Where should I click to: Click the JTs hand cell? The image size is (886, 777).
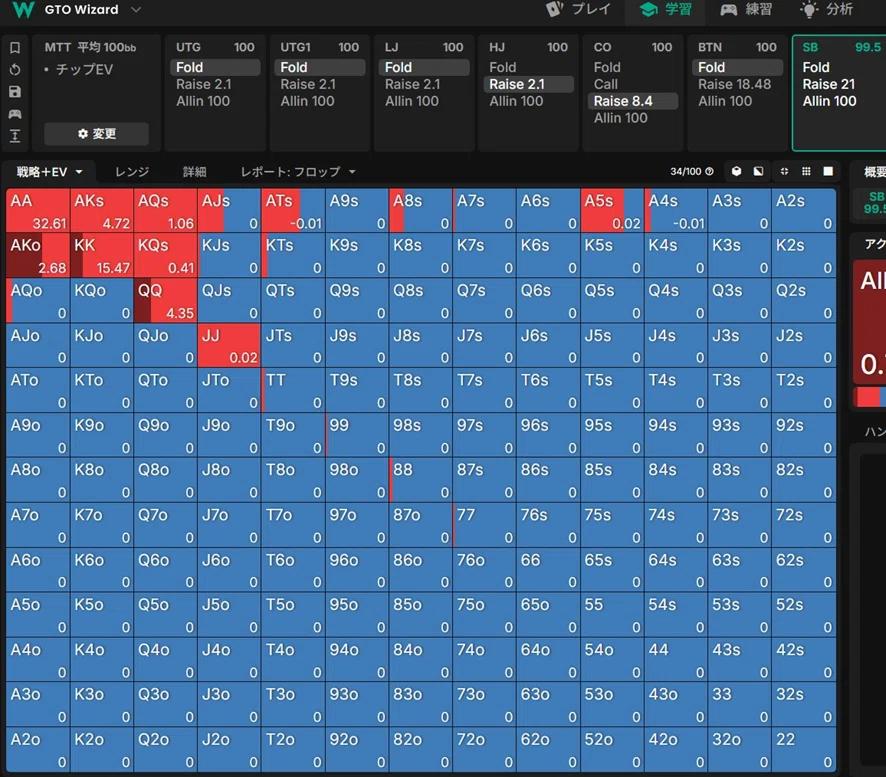point(293,345)
